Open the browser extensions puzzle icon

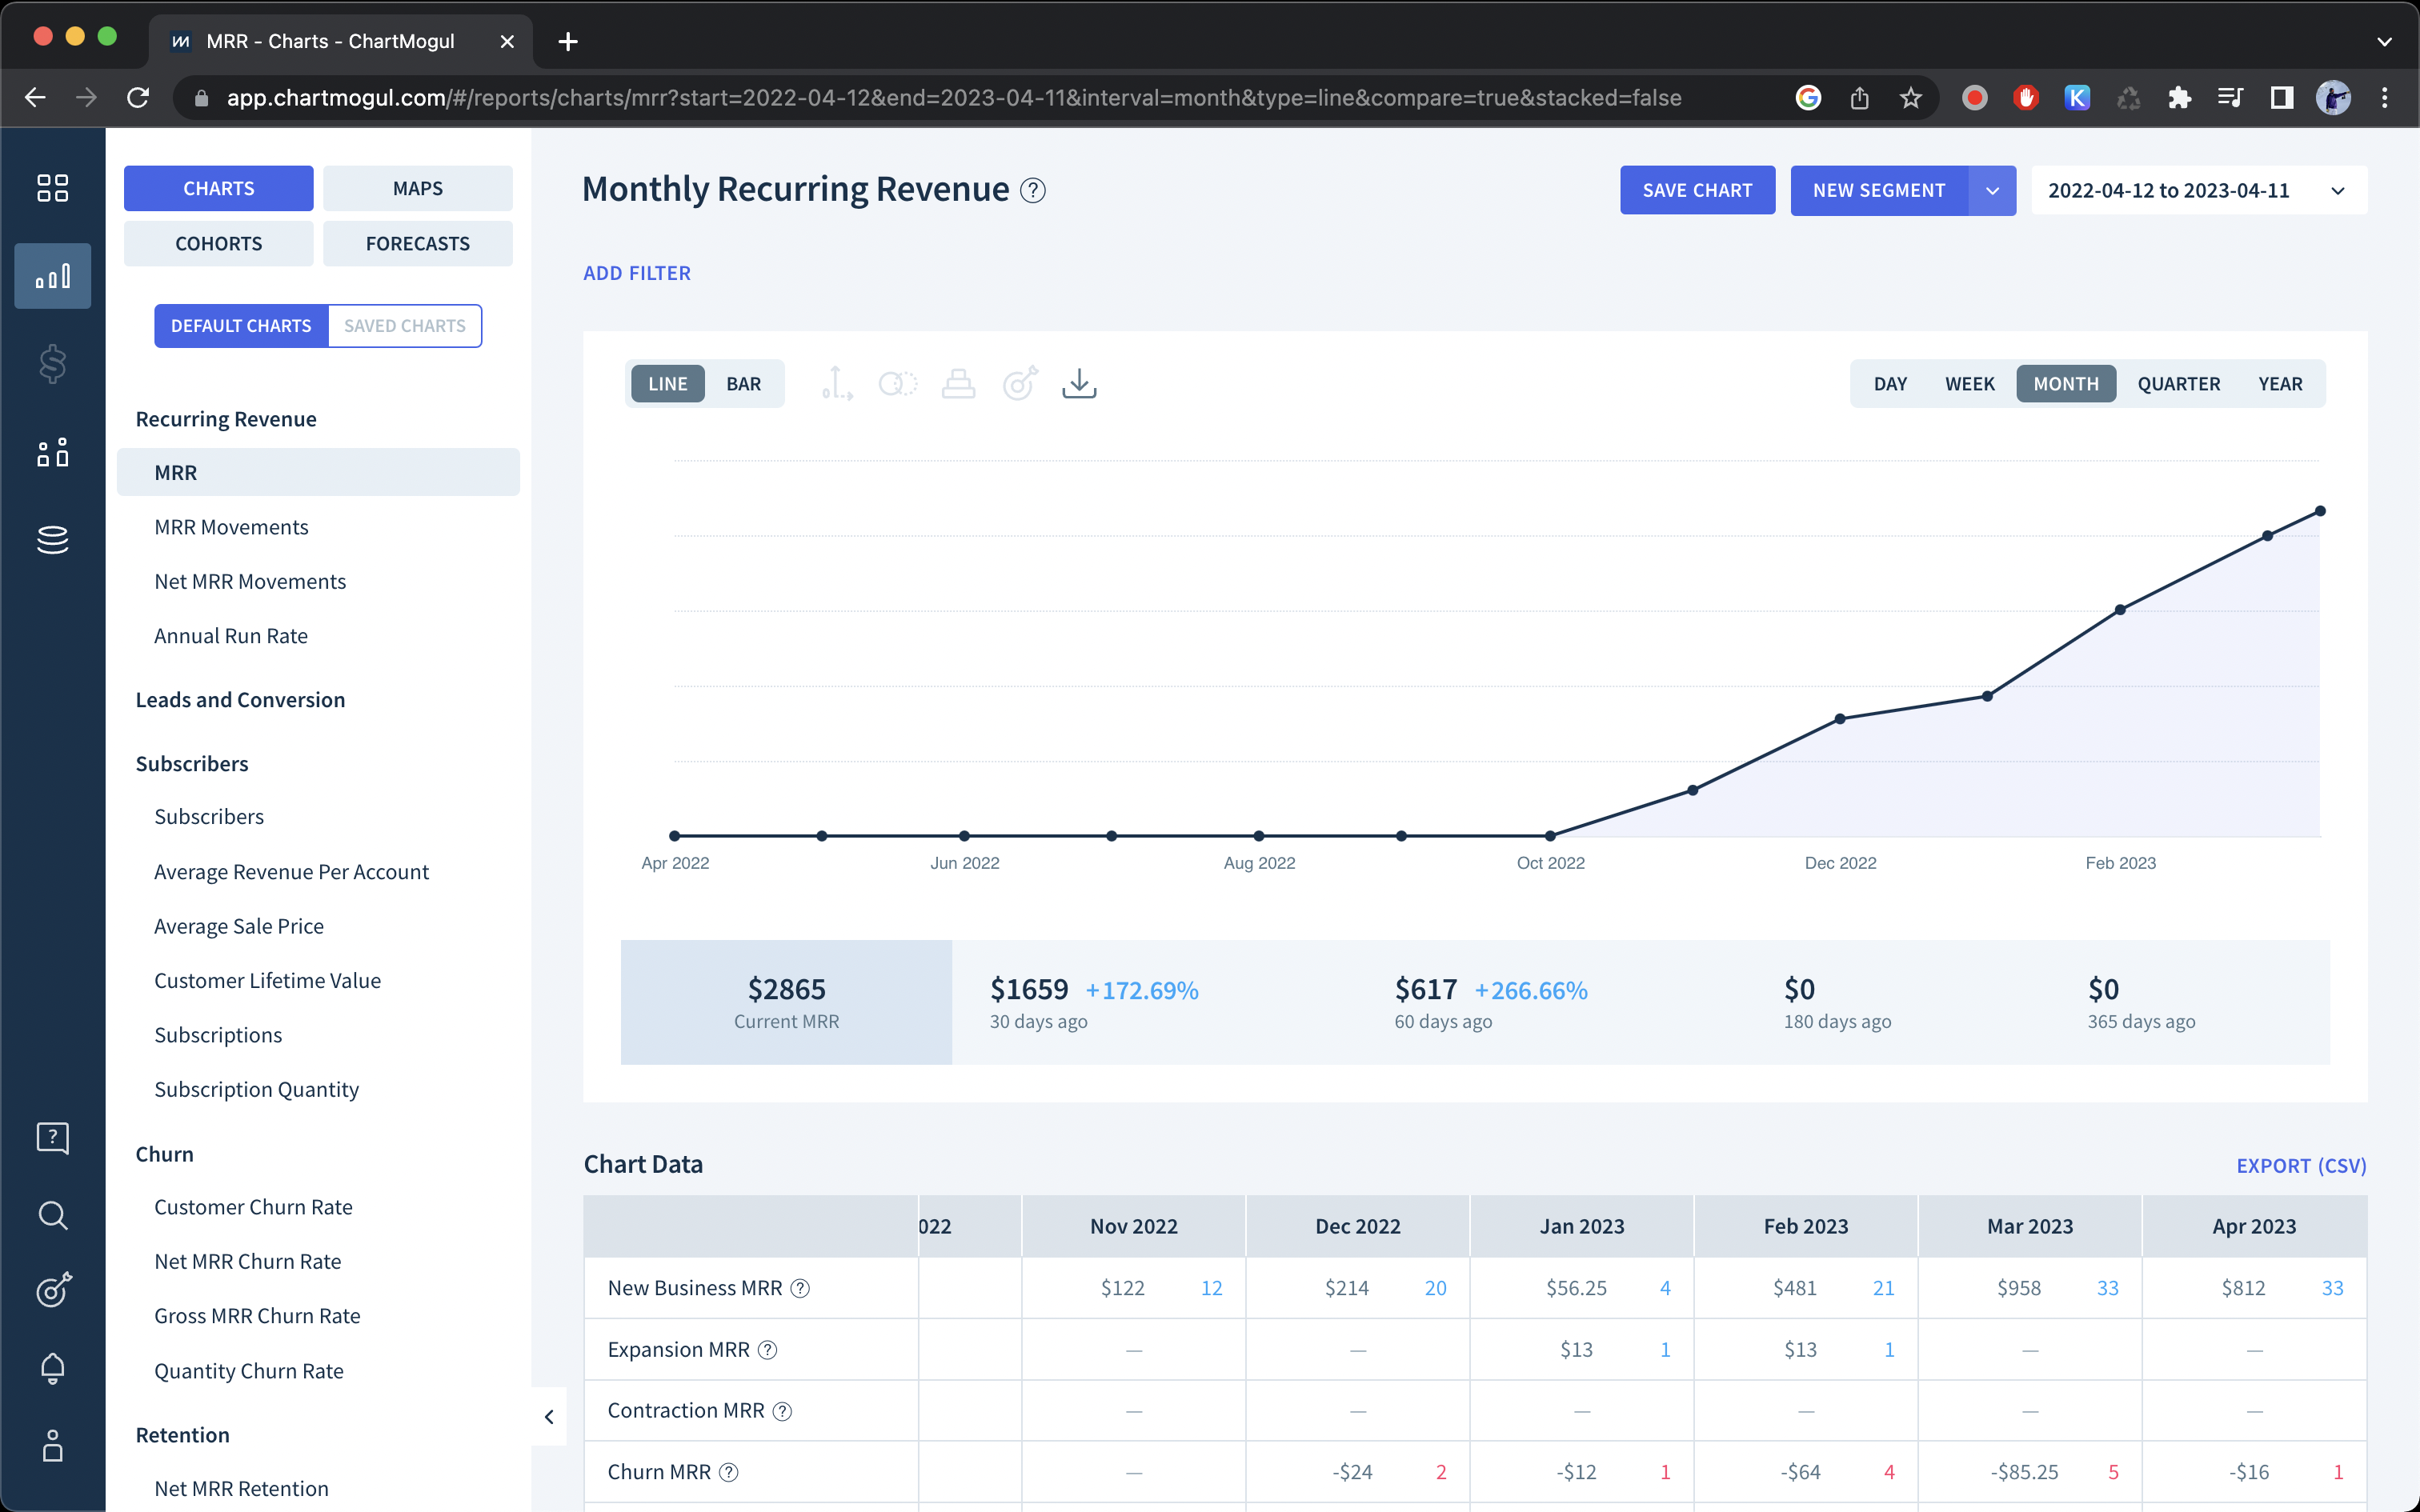pyautogui.click(x=2179, y=98)
